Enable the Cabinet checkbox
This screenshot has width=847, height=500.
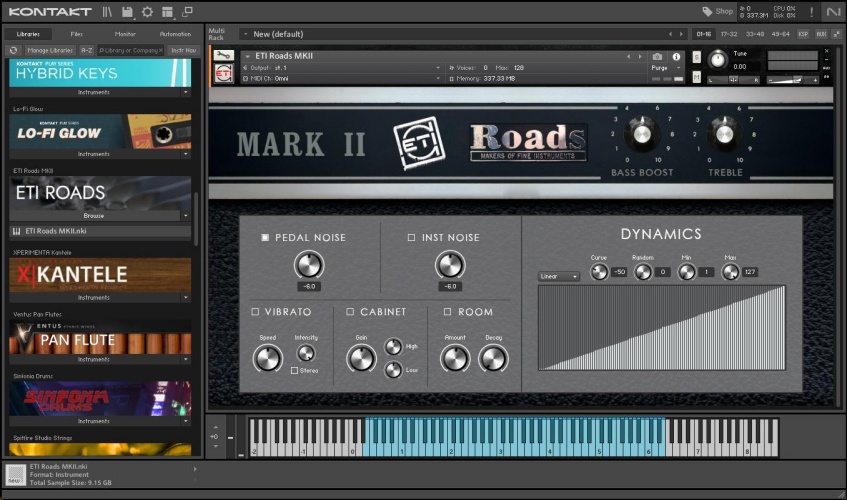coord(350,312)
